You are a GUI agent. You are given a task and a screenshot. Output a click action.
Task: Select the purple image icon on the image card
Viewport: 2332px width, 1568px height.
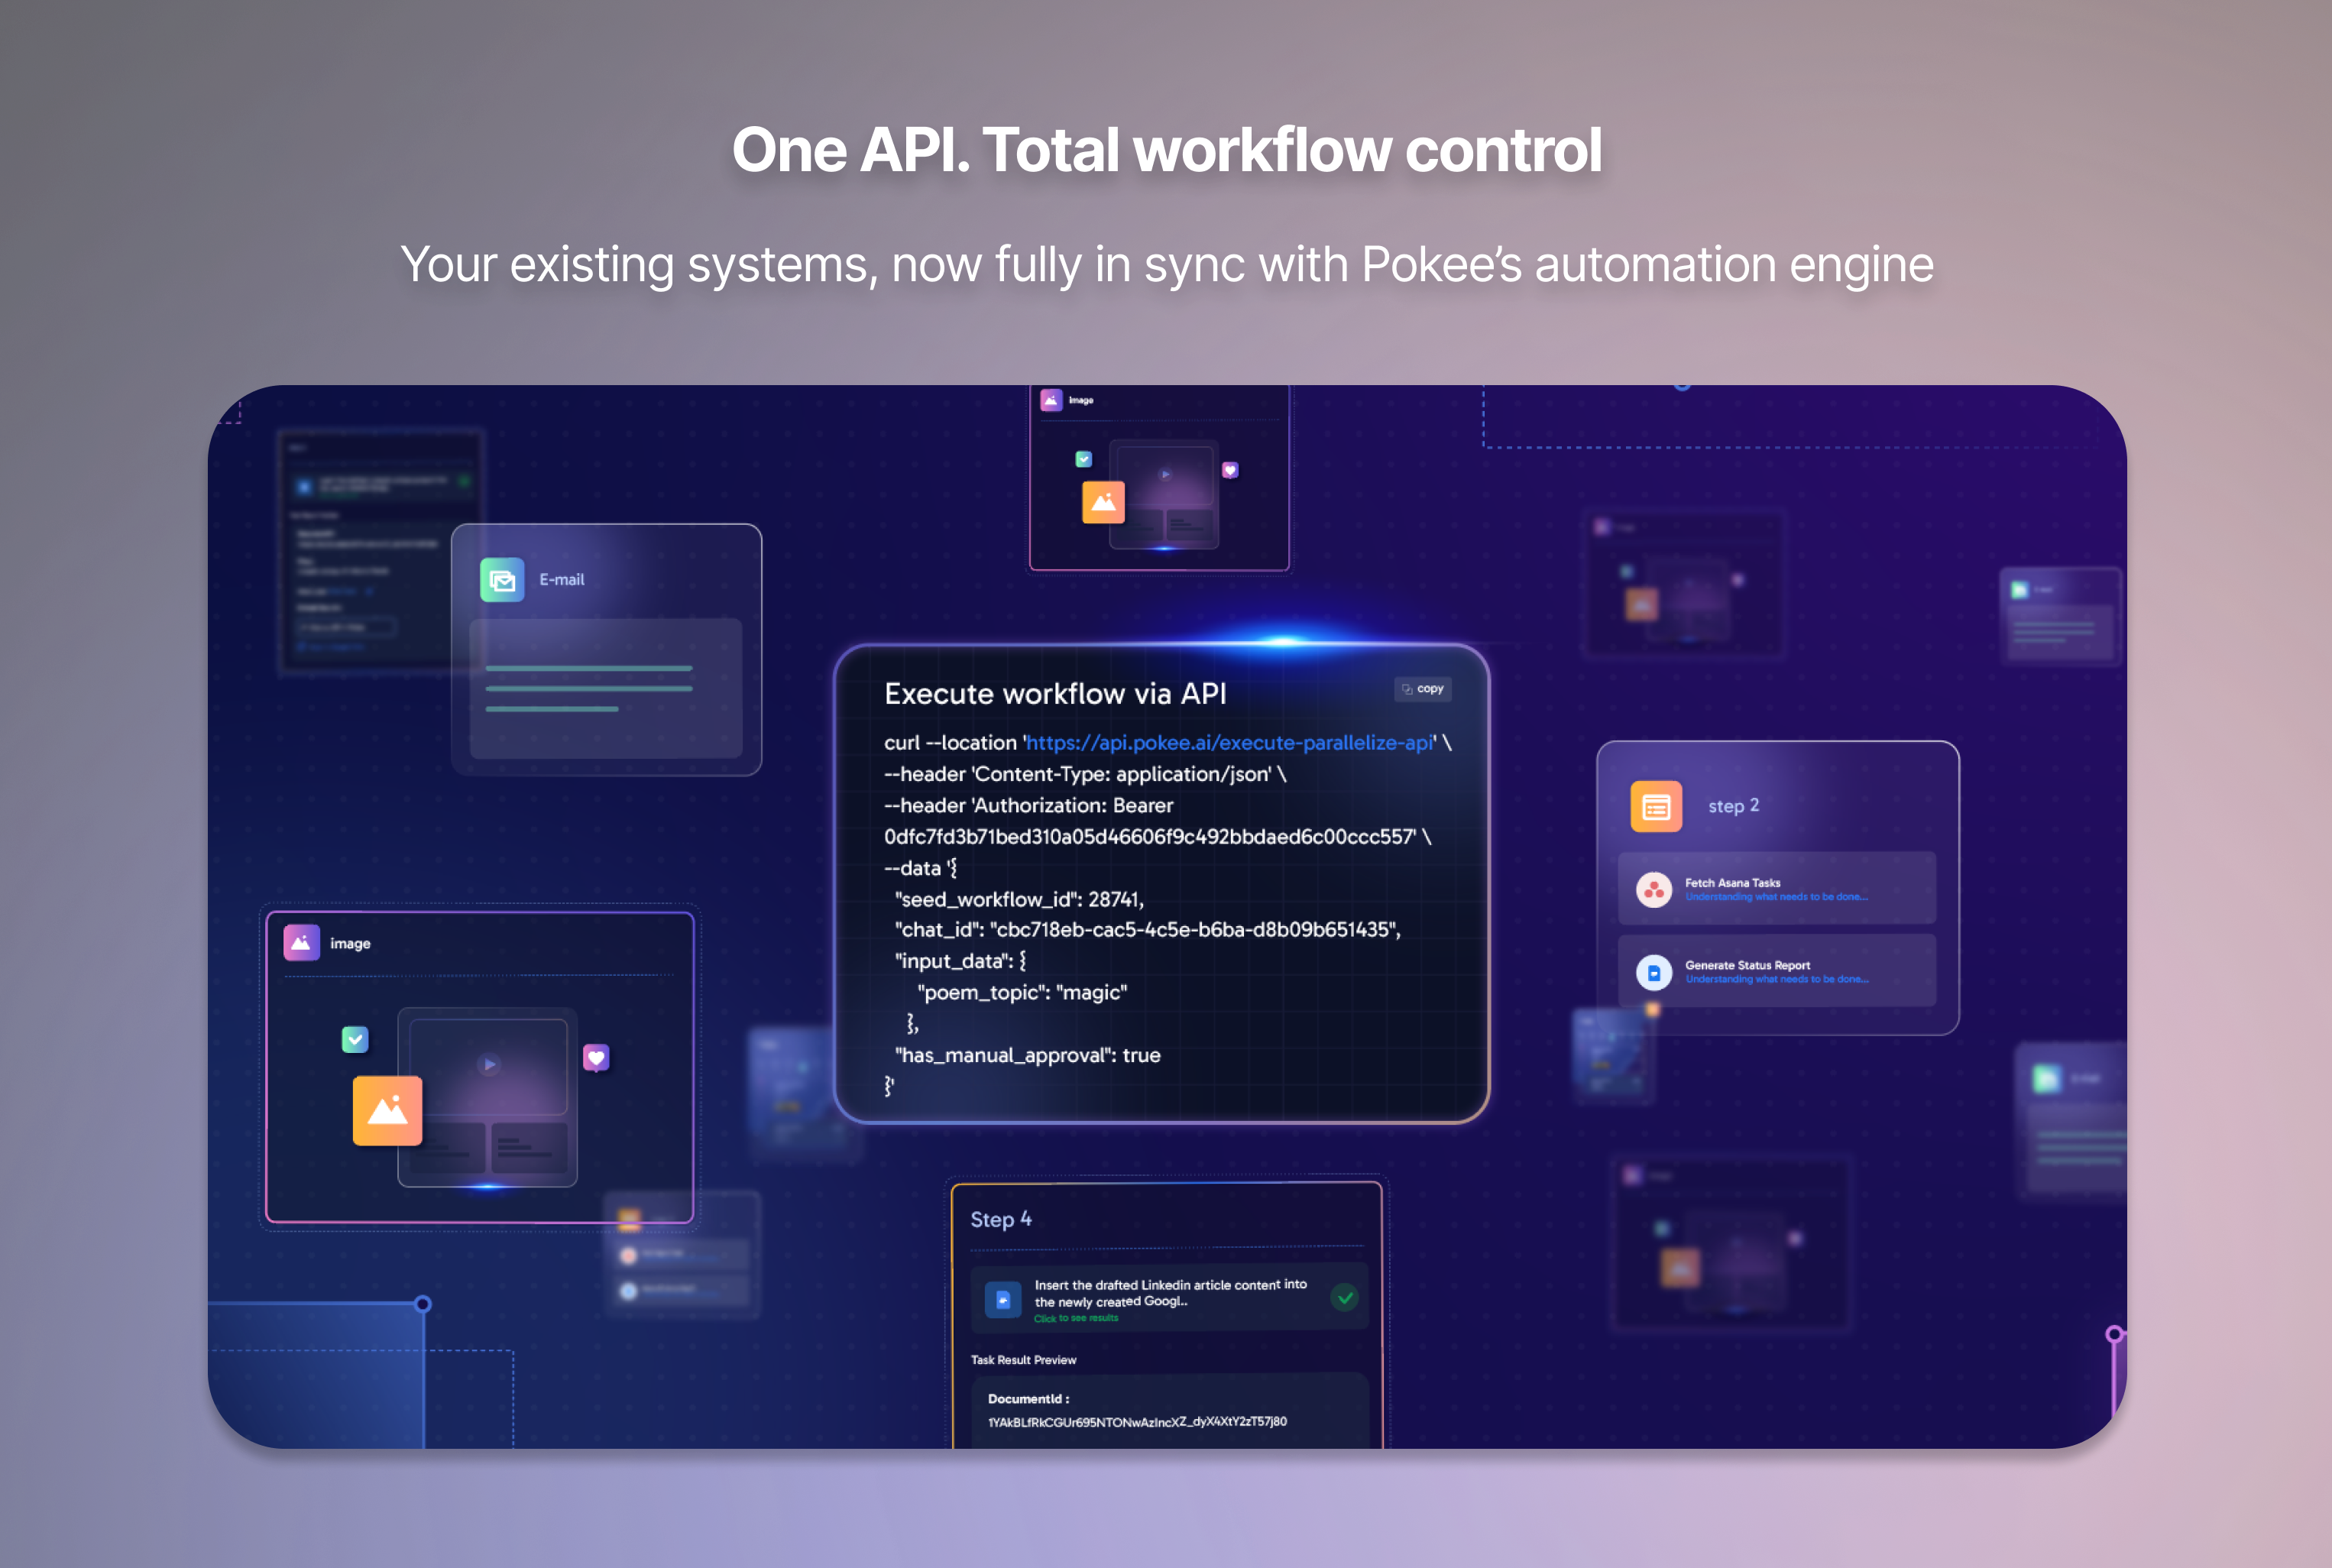302,942
